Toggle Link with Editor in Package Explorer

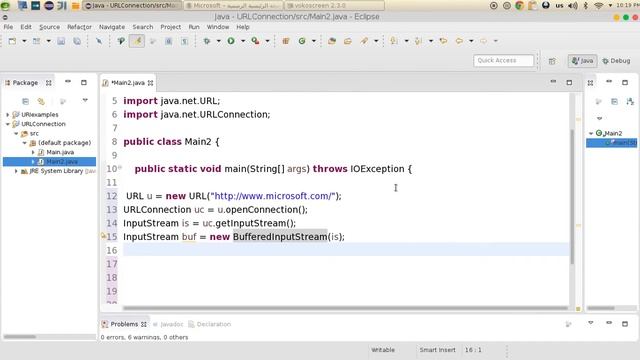pos(41,101)
